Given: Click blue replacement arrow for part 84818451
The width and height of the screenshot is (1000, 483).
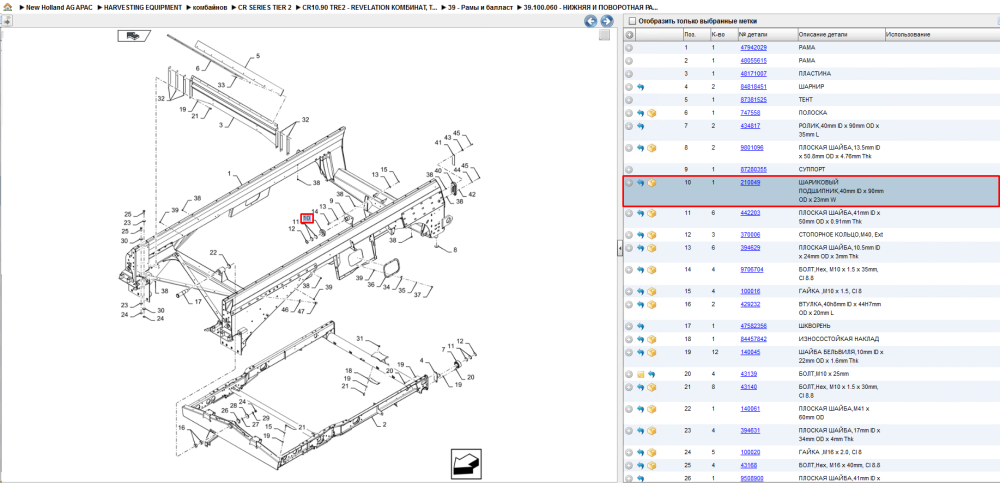Looking at the screenshot, I should click(641, 87).
